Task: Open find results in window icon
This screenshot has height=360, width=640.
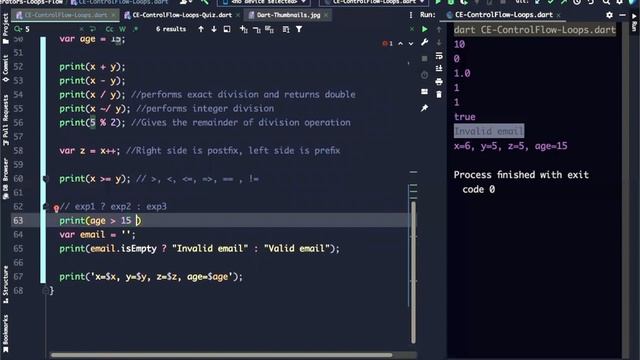Action: click(x=227, y=29)
